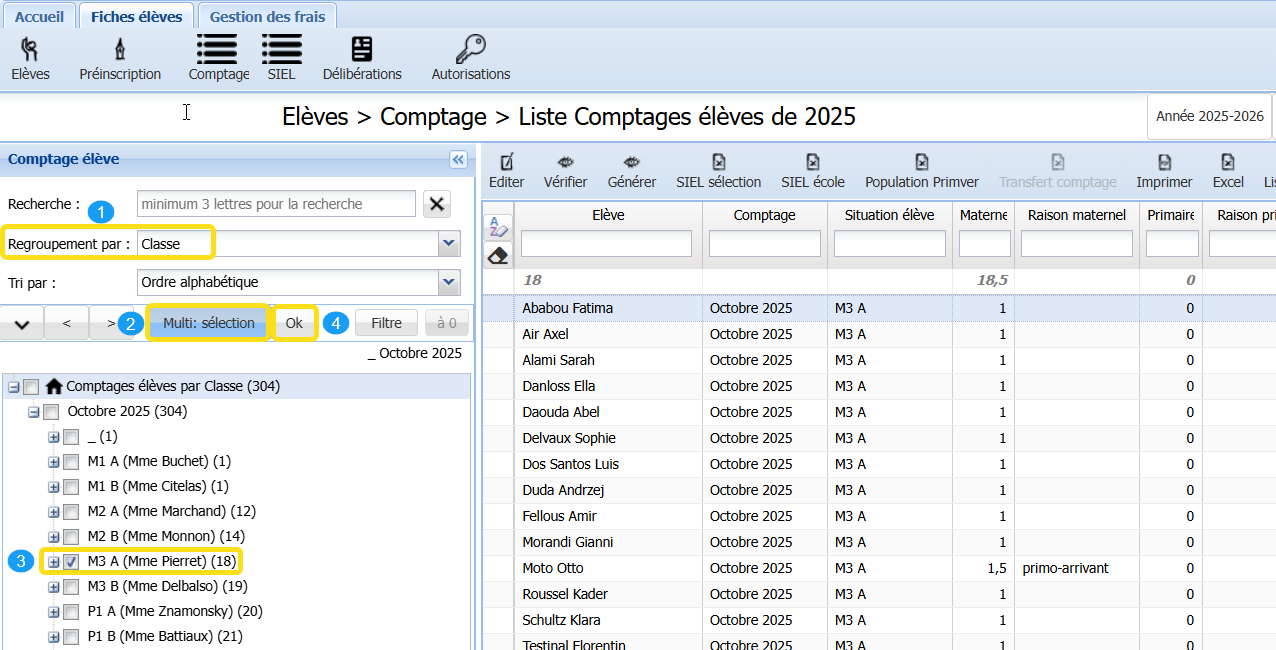
Task: Clear search with the X button
Action: click(436, 204)
